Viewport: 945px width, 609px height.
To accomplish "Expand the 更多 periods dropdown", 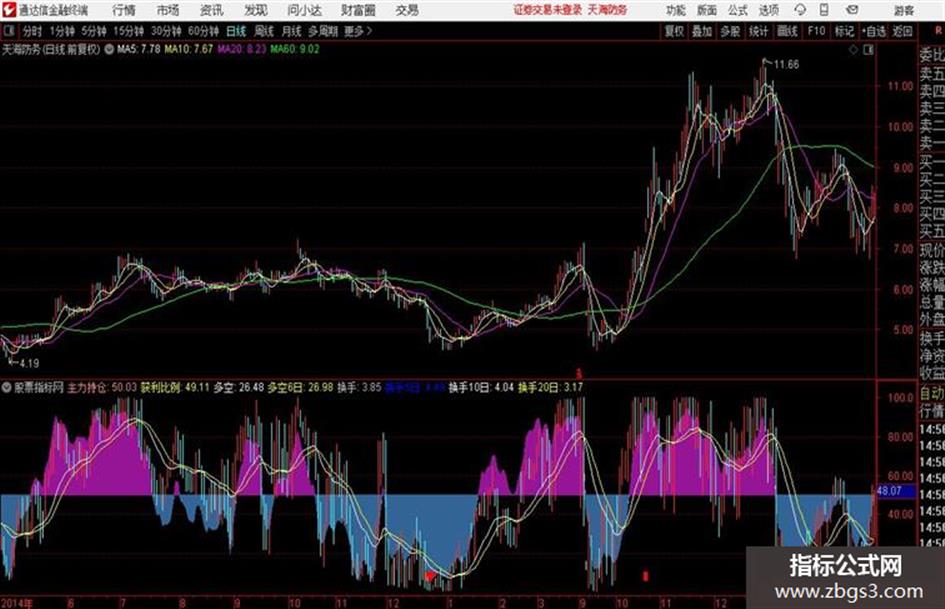I will click(358, 31).
